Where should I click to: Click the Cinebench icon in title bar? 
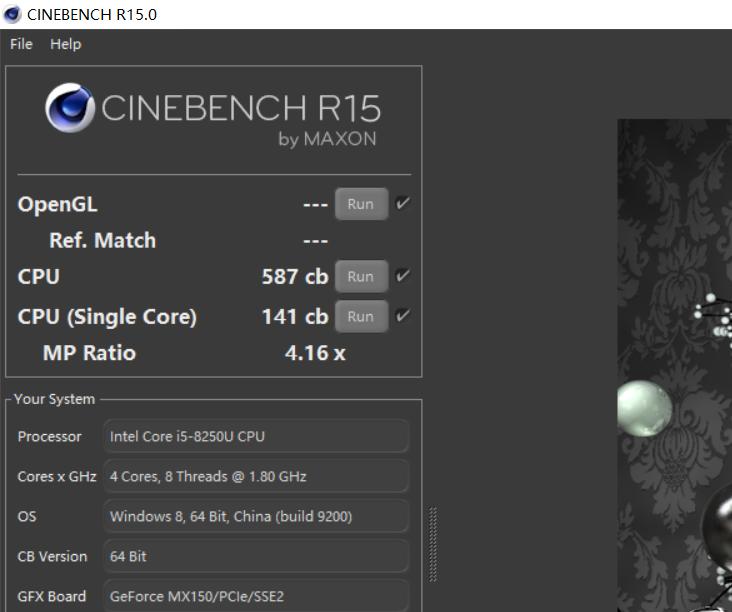[12, 14]
